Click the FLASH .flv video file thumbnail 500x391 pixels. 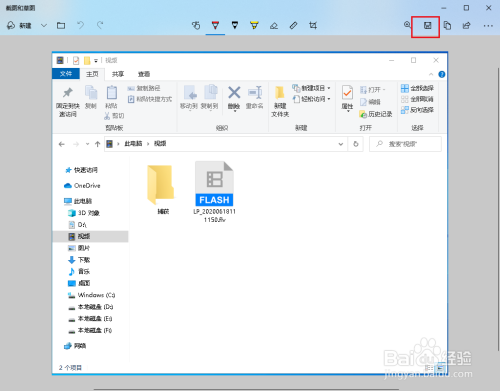(214, 184)
